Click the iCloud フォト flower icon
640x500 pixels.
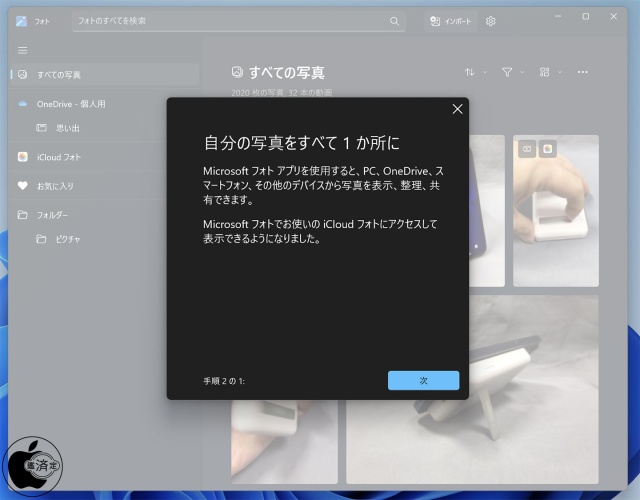23,157
